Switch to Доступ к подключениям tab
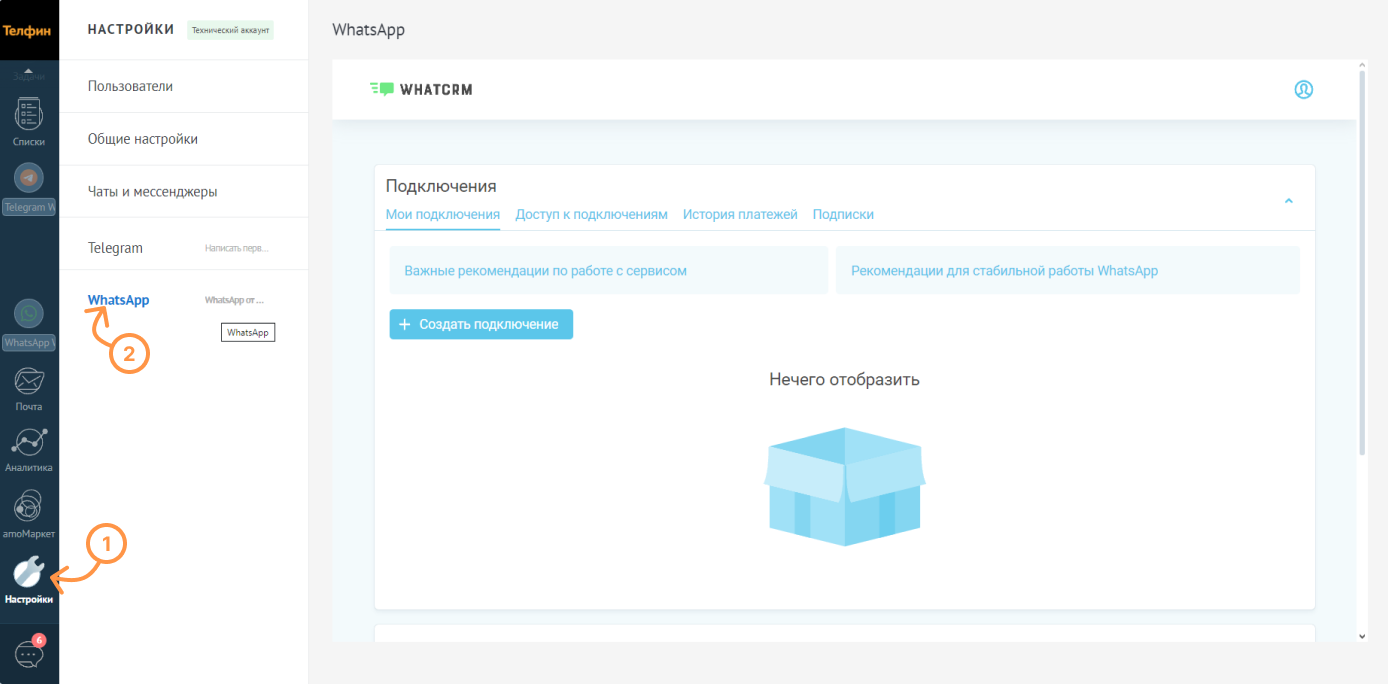1388x684 pixels. 591,214
